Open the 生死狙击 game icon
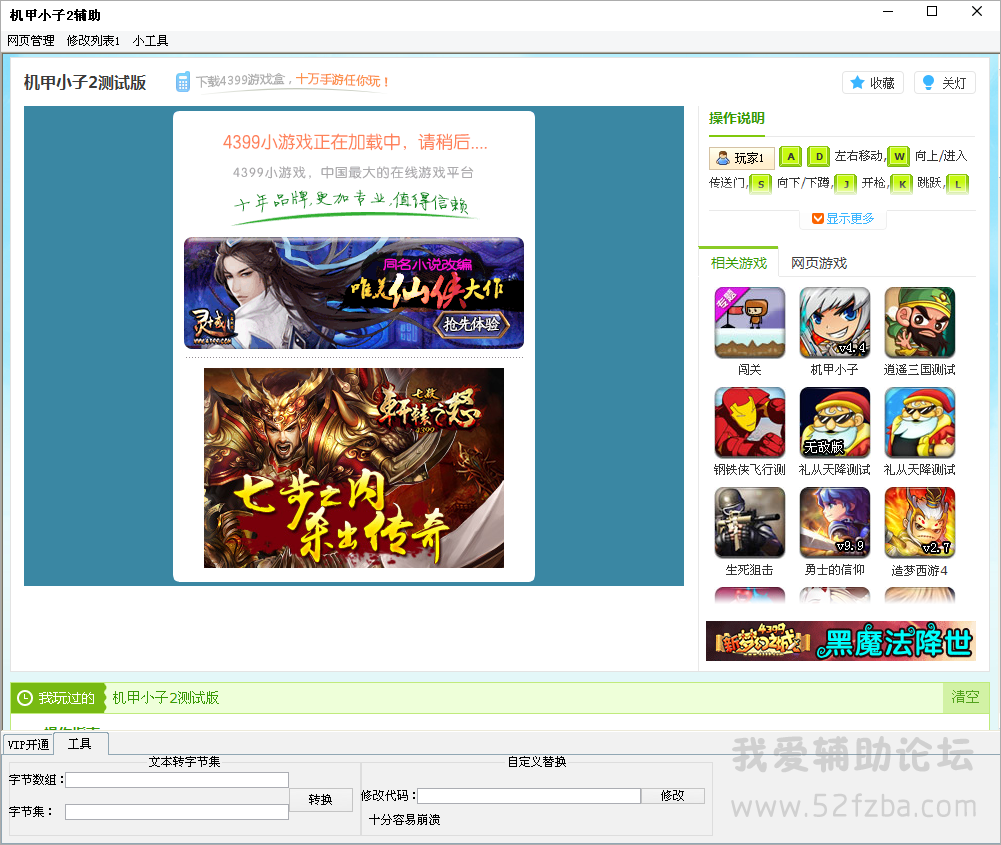 tap(749, 522)
